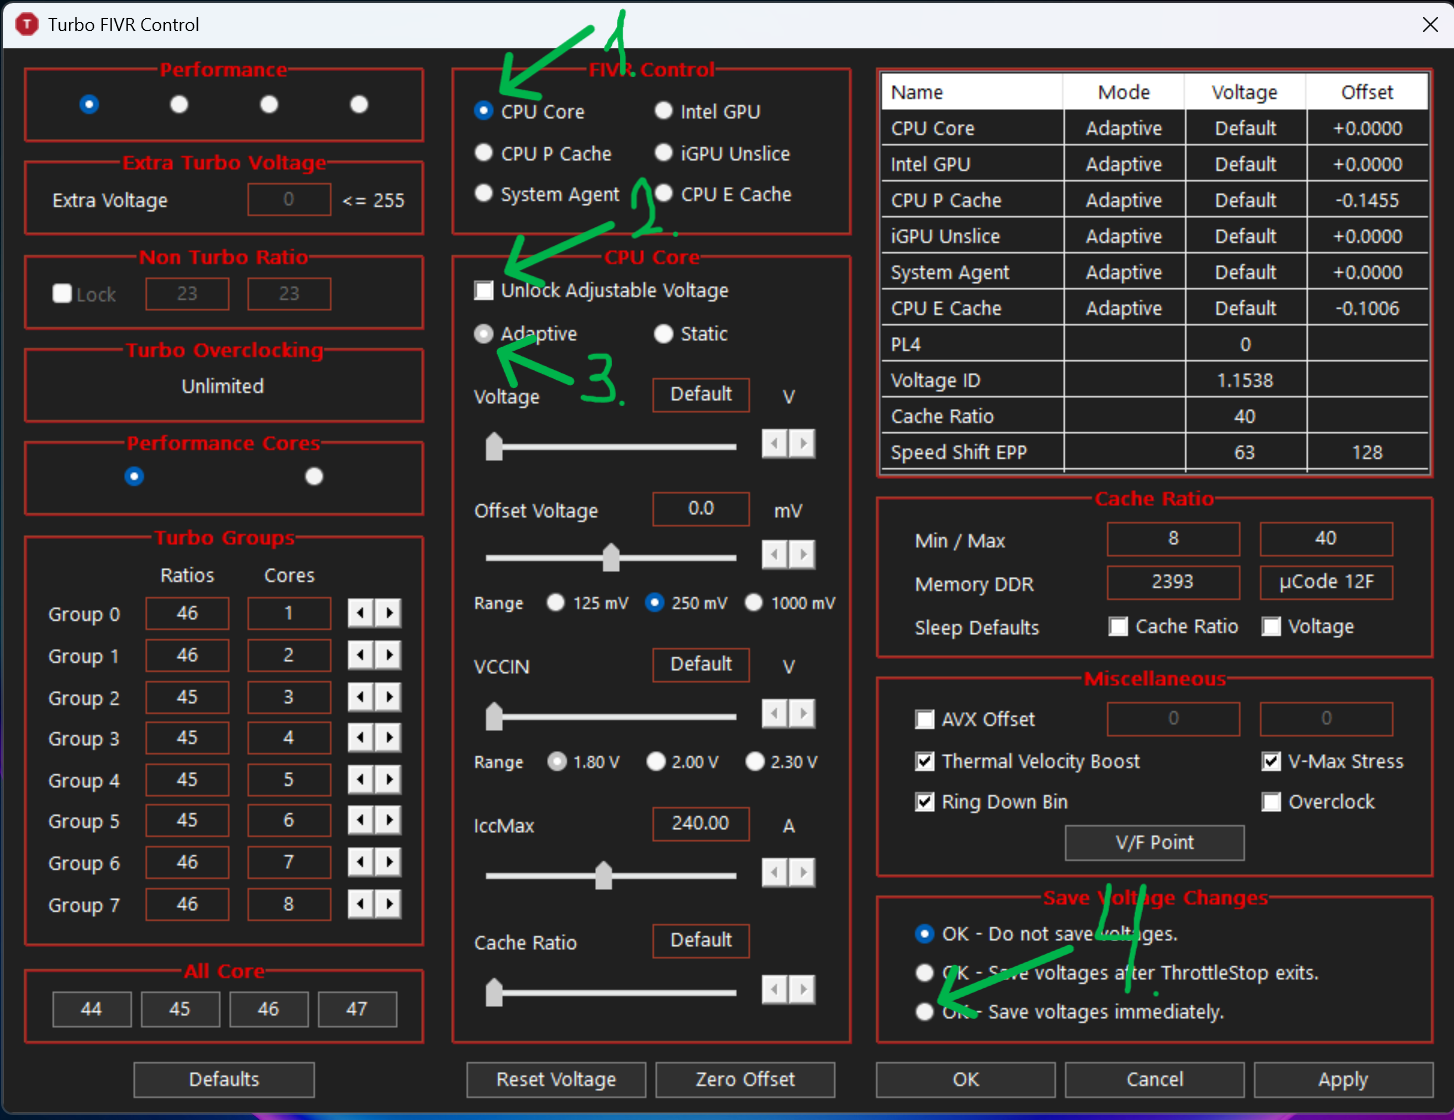Image resolution: width=1454 pixels, height=1120 pixels.
Task: Click the Cancel button
Action: [1155, 1080]
